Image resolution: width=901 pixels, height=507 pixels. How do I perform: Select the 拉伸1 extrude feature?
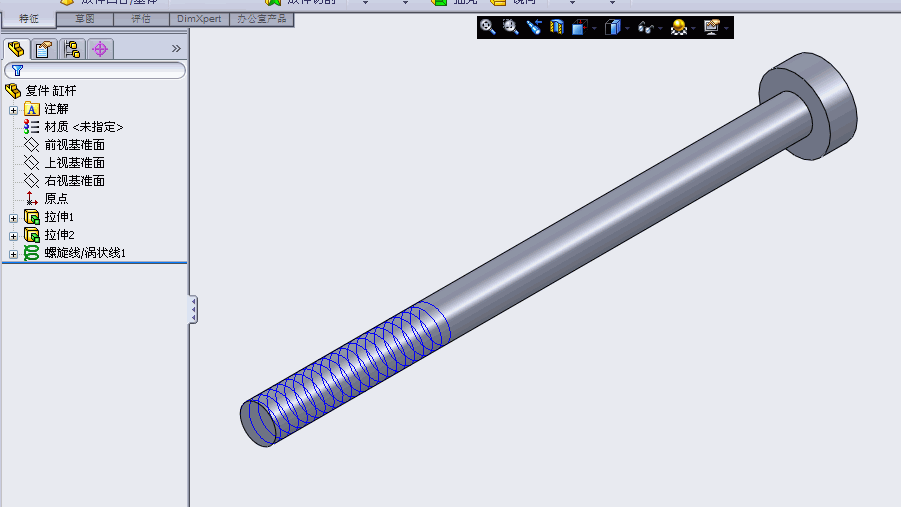coord(59,217)
